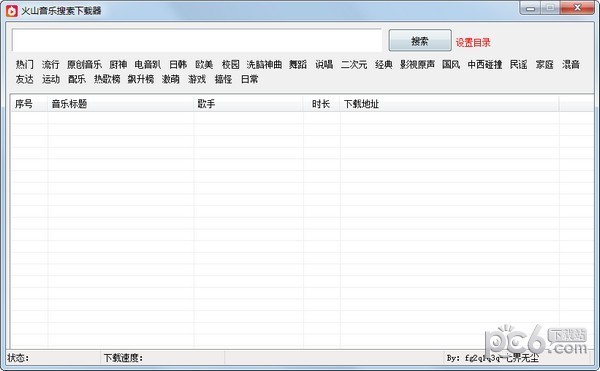Open the 校园 category
Image resolution: width=600 pixels, height=371 pixels.
[230, 64]
